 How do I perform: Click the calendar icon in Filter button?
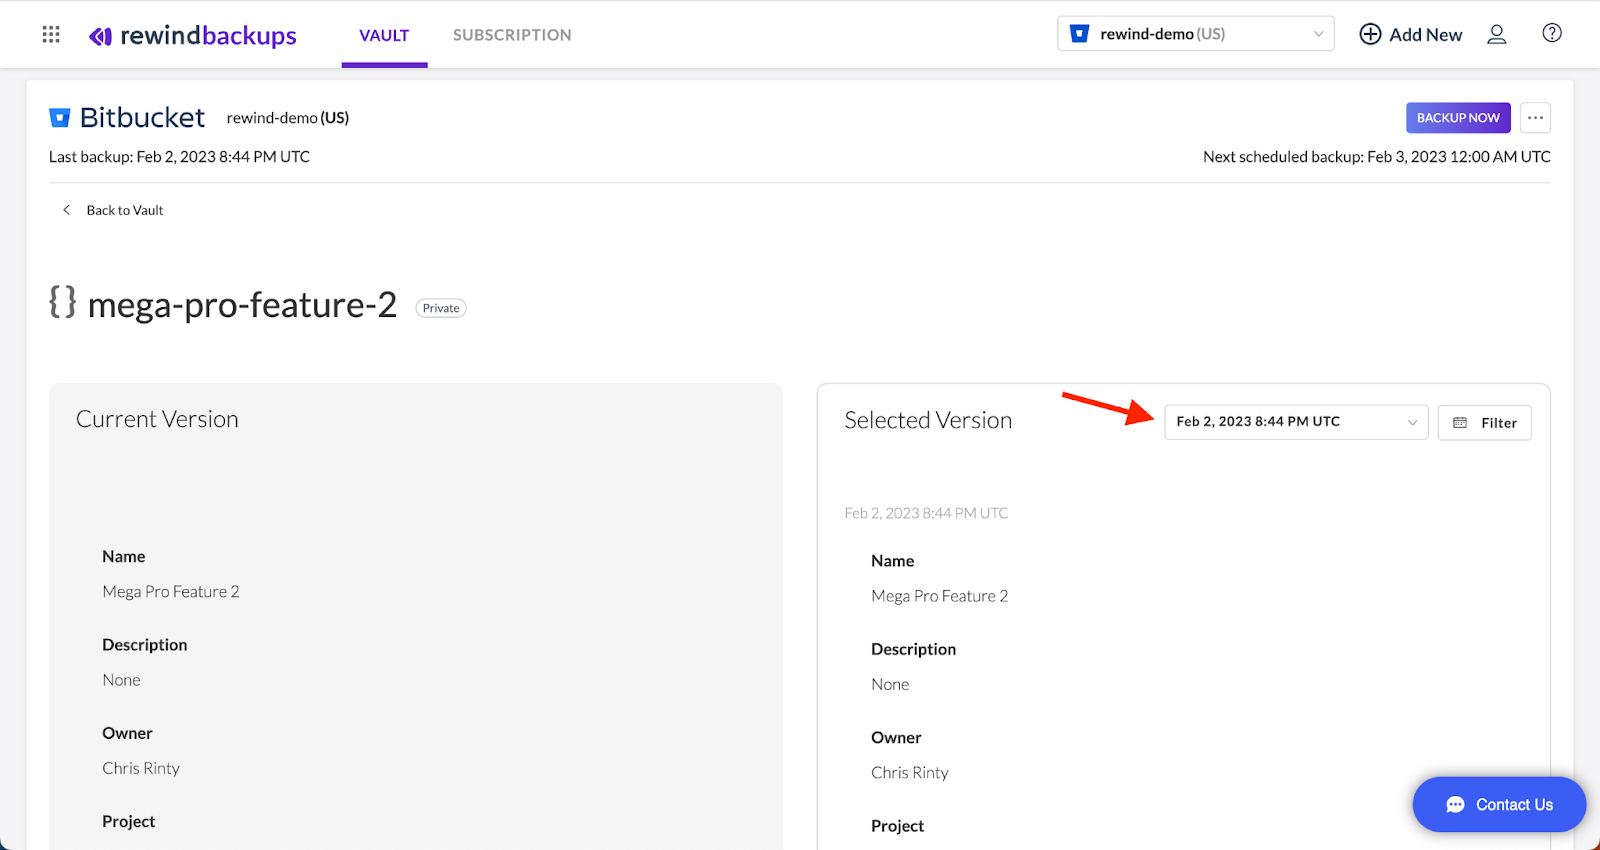pyautogui.click(x=1460, y=423)
